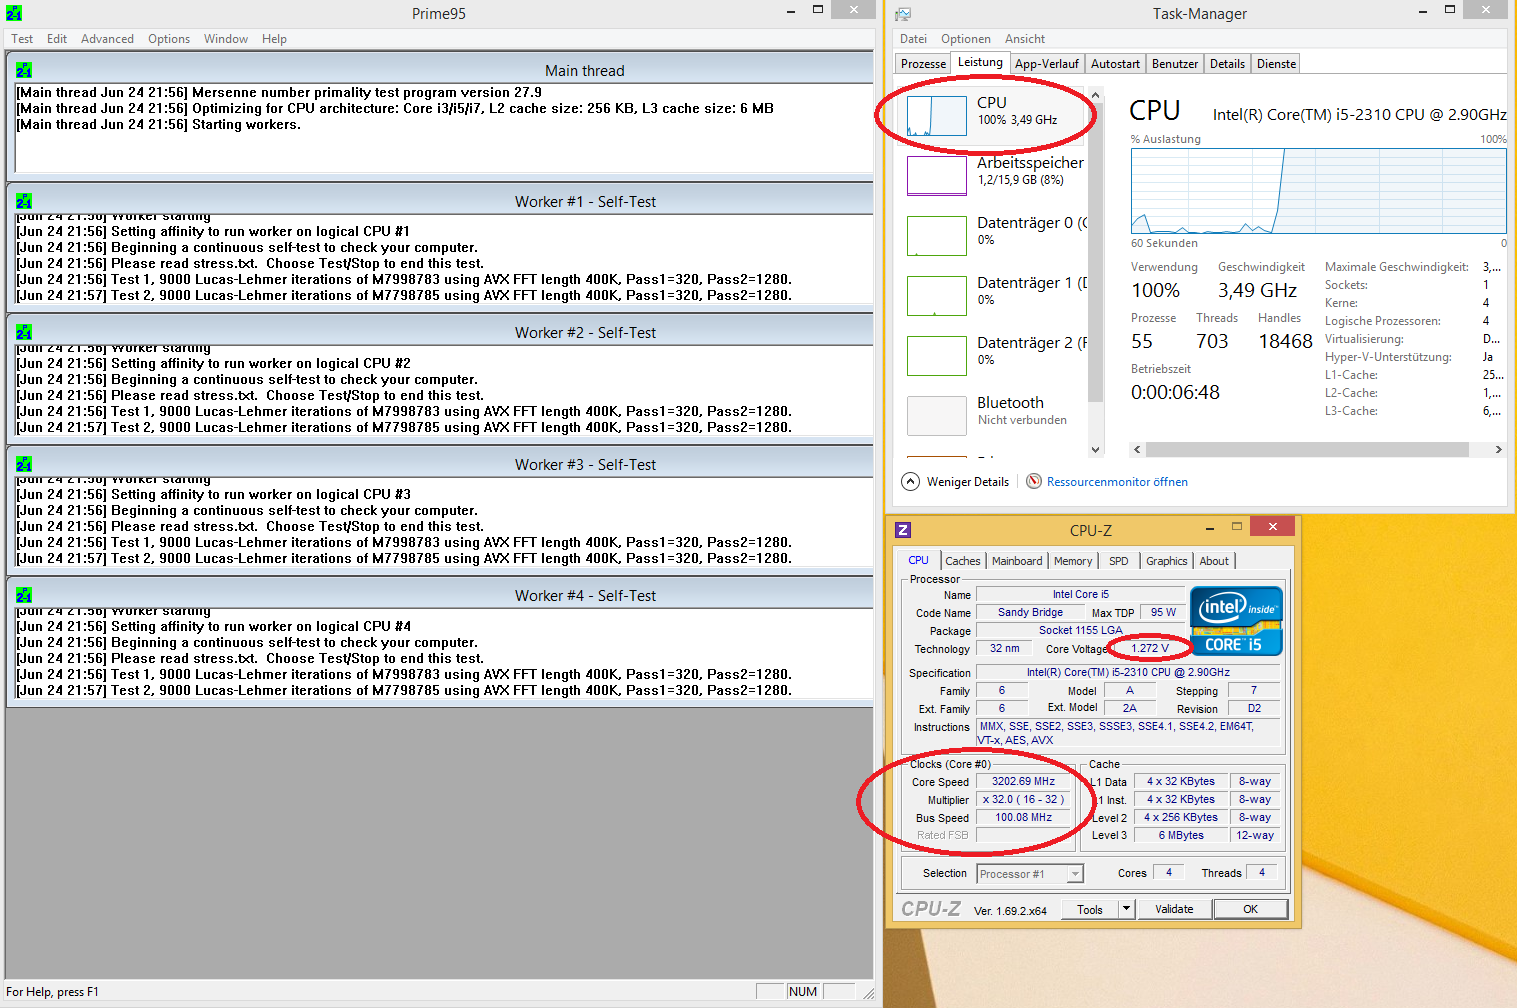1517x1008 pixels.
Task: Click the Validate button in CPU-Z
Action: pos(1174,909)
